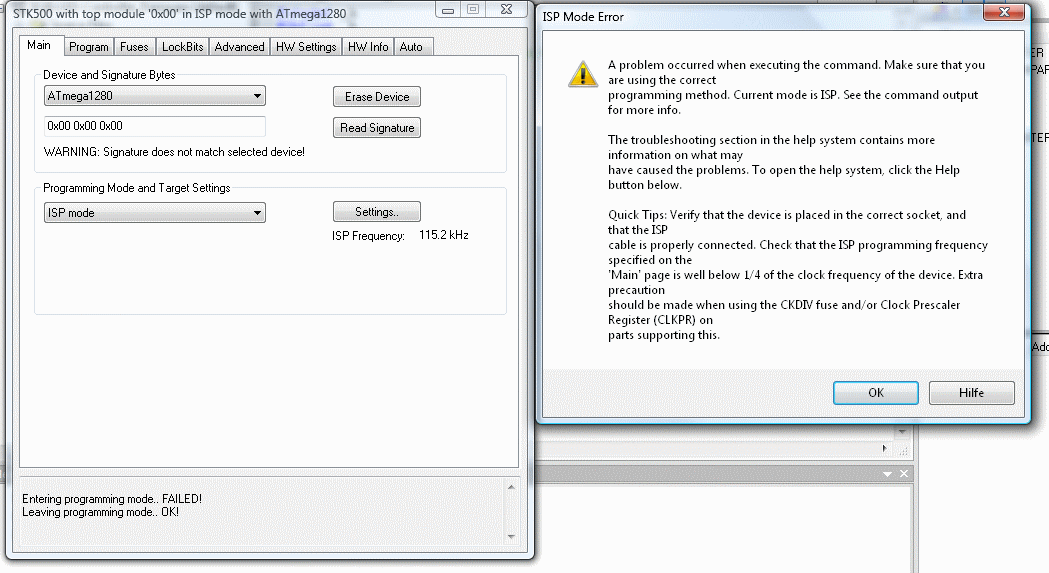Viewport: 1049px width, 573px height.
Task: Click the right scroll arrow in background window
Action: click(x=884, y=448)
